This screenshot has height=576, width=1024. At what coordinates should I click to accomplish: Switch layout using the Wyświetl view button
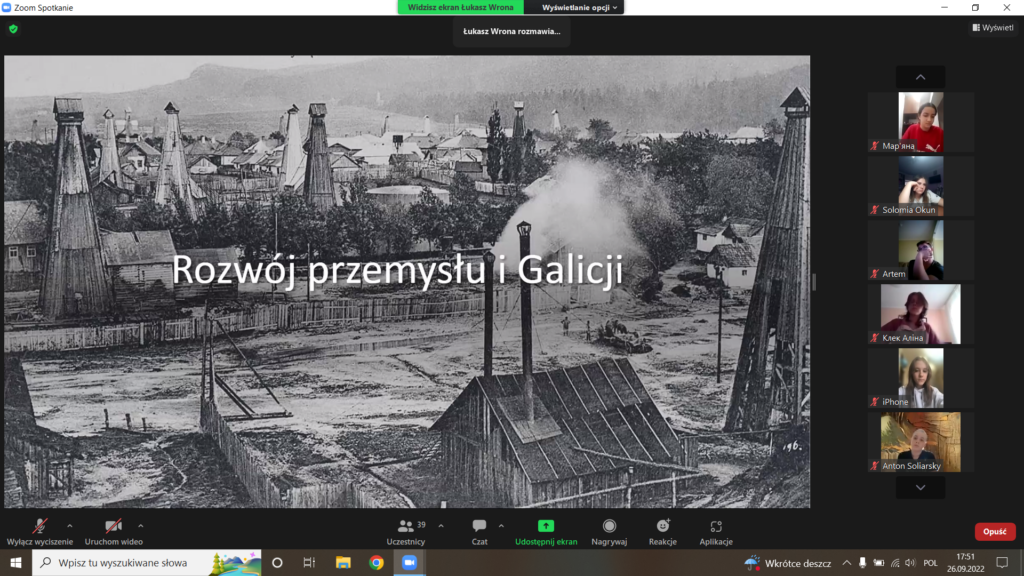point(992,28)
